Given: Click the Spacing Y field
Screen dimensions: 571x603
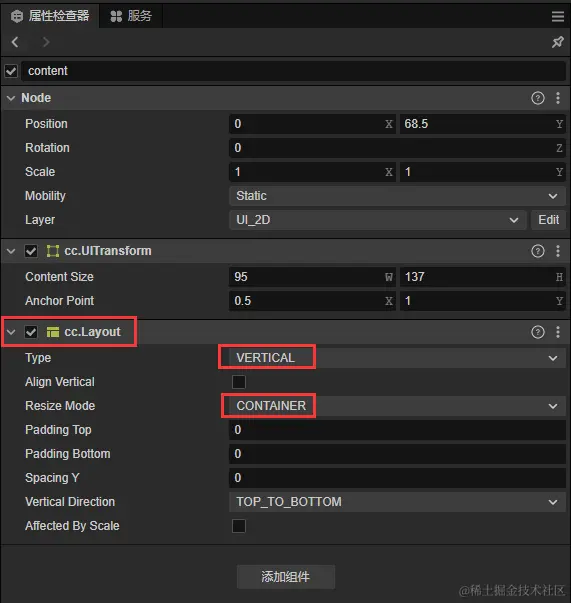Looking at the screenshot, I should [397, 478].
